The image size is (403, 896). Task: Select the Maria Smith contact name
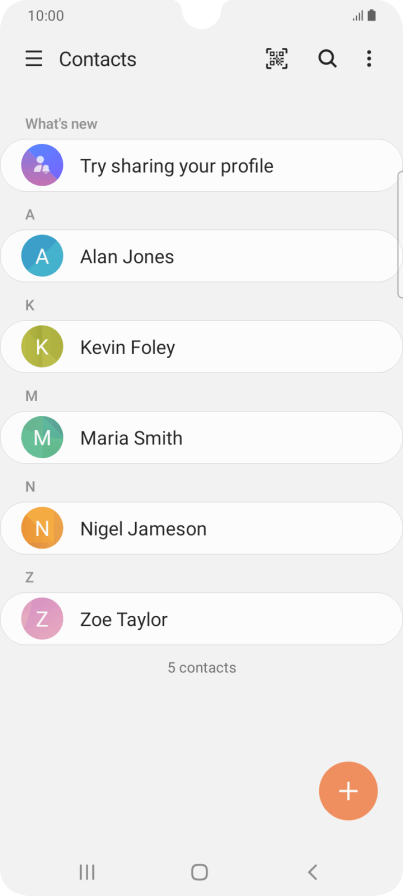click(x=131, y=438)
